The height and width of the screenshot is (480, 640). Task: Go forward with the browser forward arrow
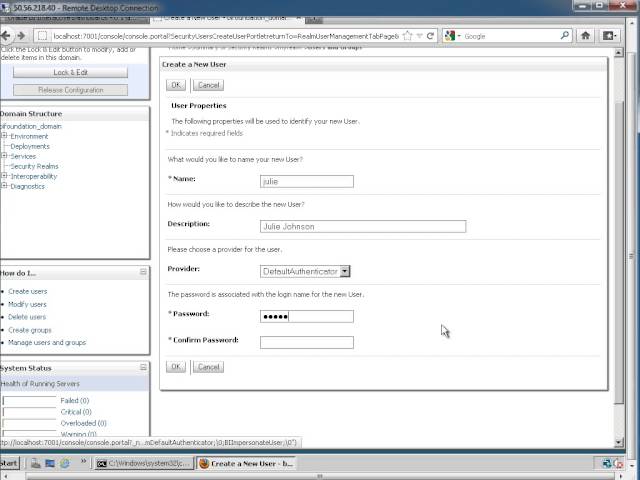tap(21, 36)
